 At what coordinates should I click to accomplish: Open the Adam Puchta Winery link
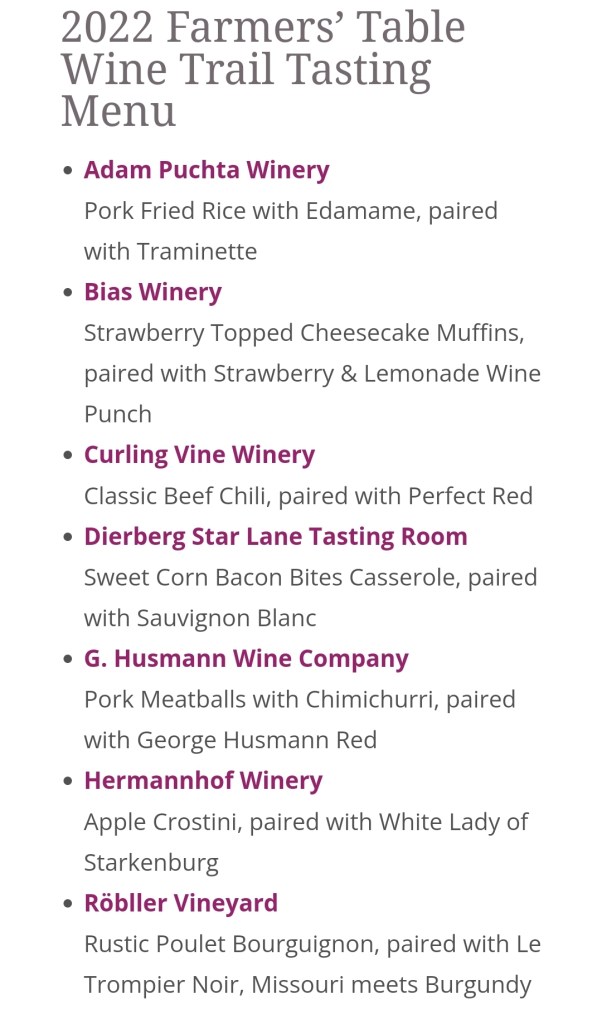(206, 170)
